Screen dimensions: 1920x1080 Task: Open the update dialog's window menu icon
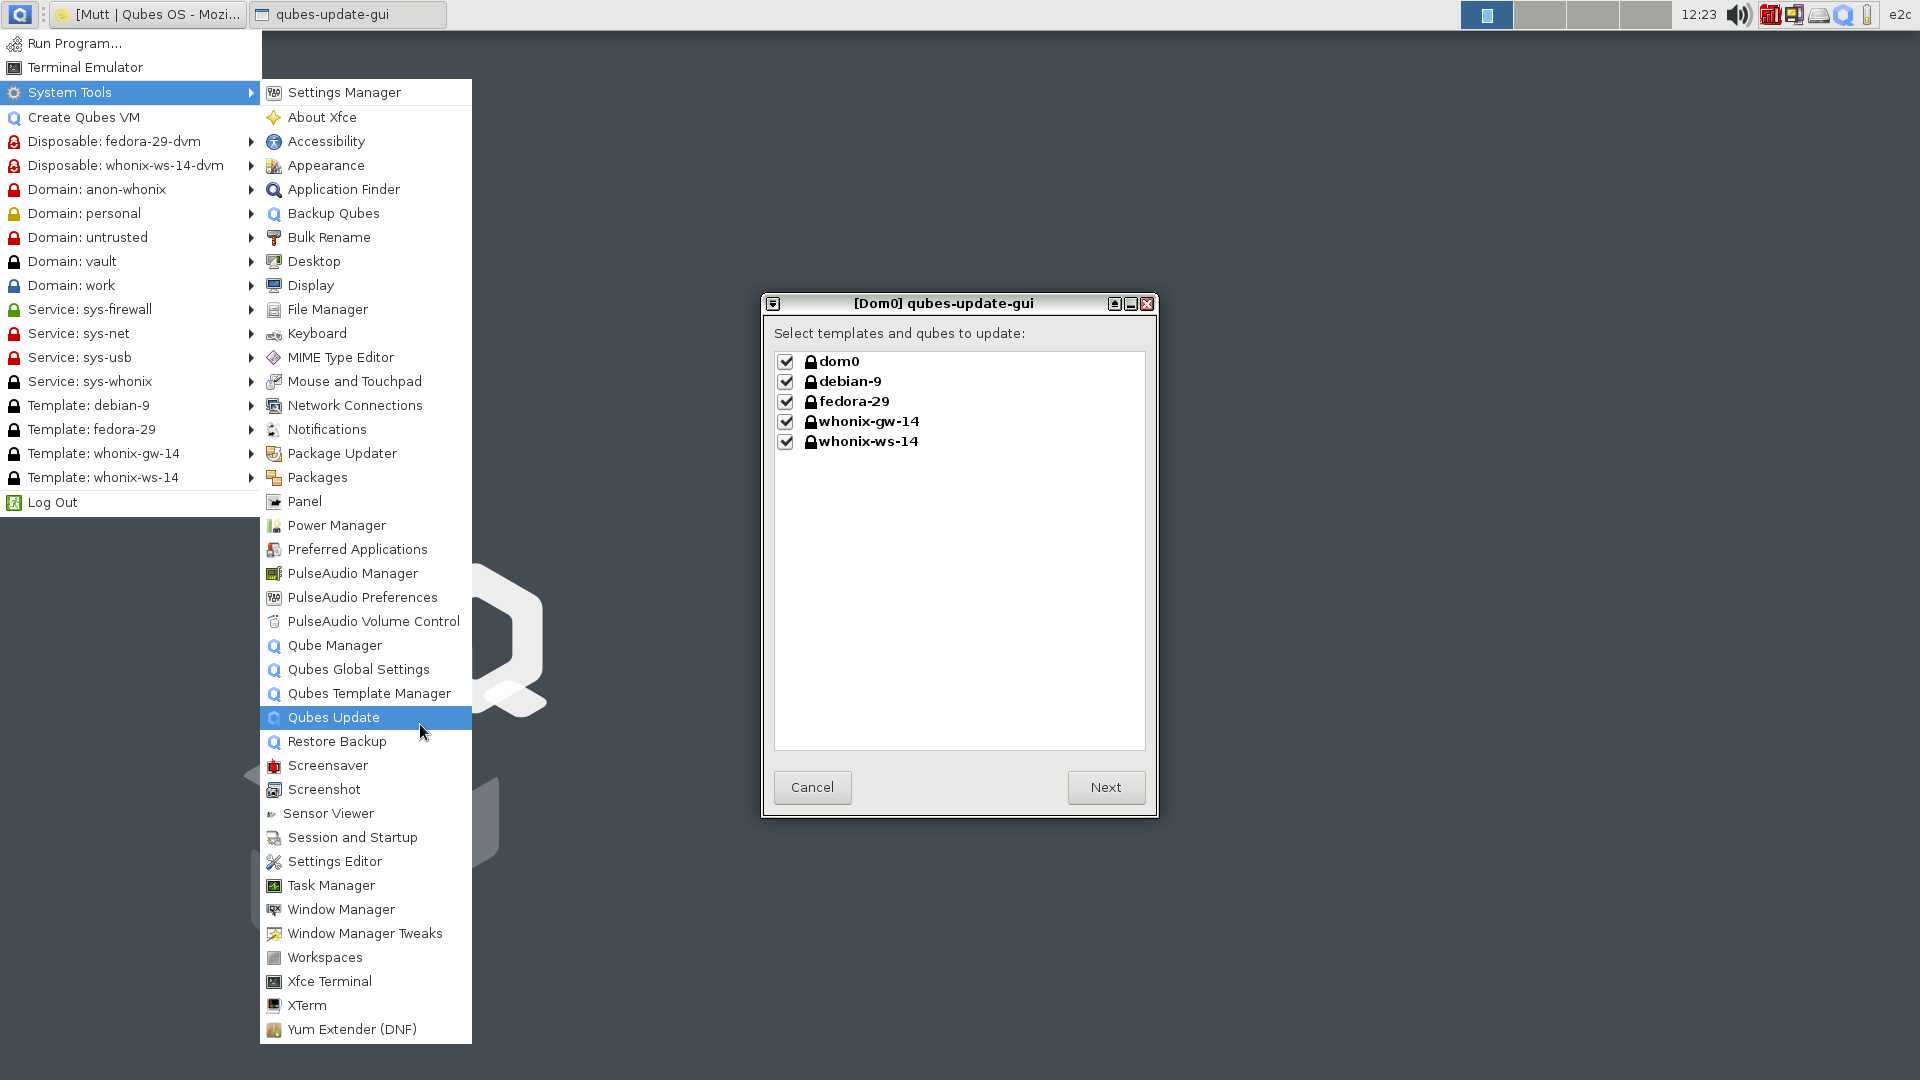click(x=773, y=303)
